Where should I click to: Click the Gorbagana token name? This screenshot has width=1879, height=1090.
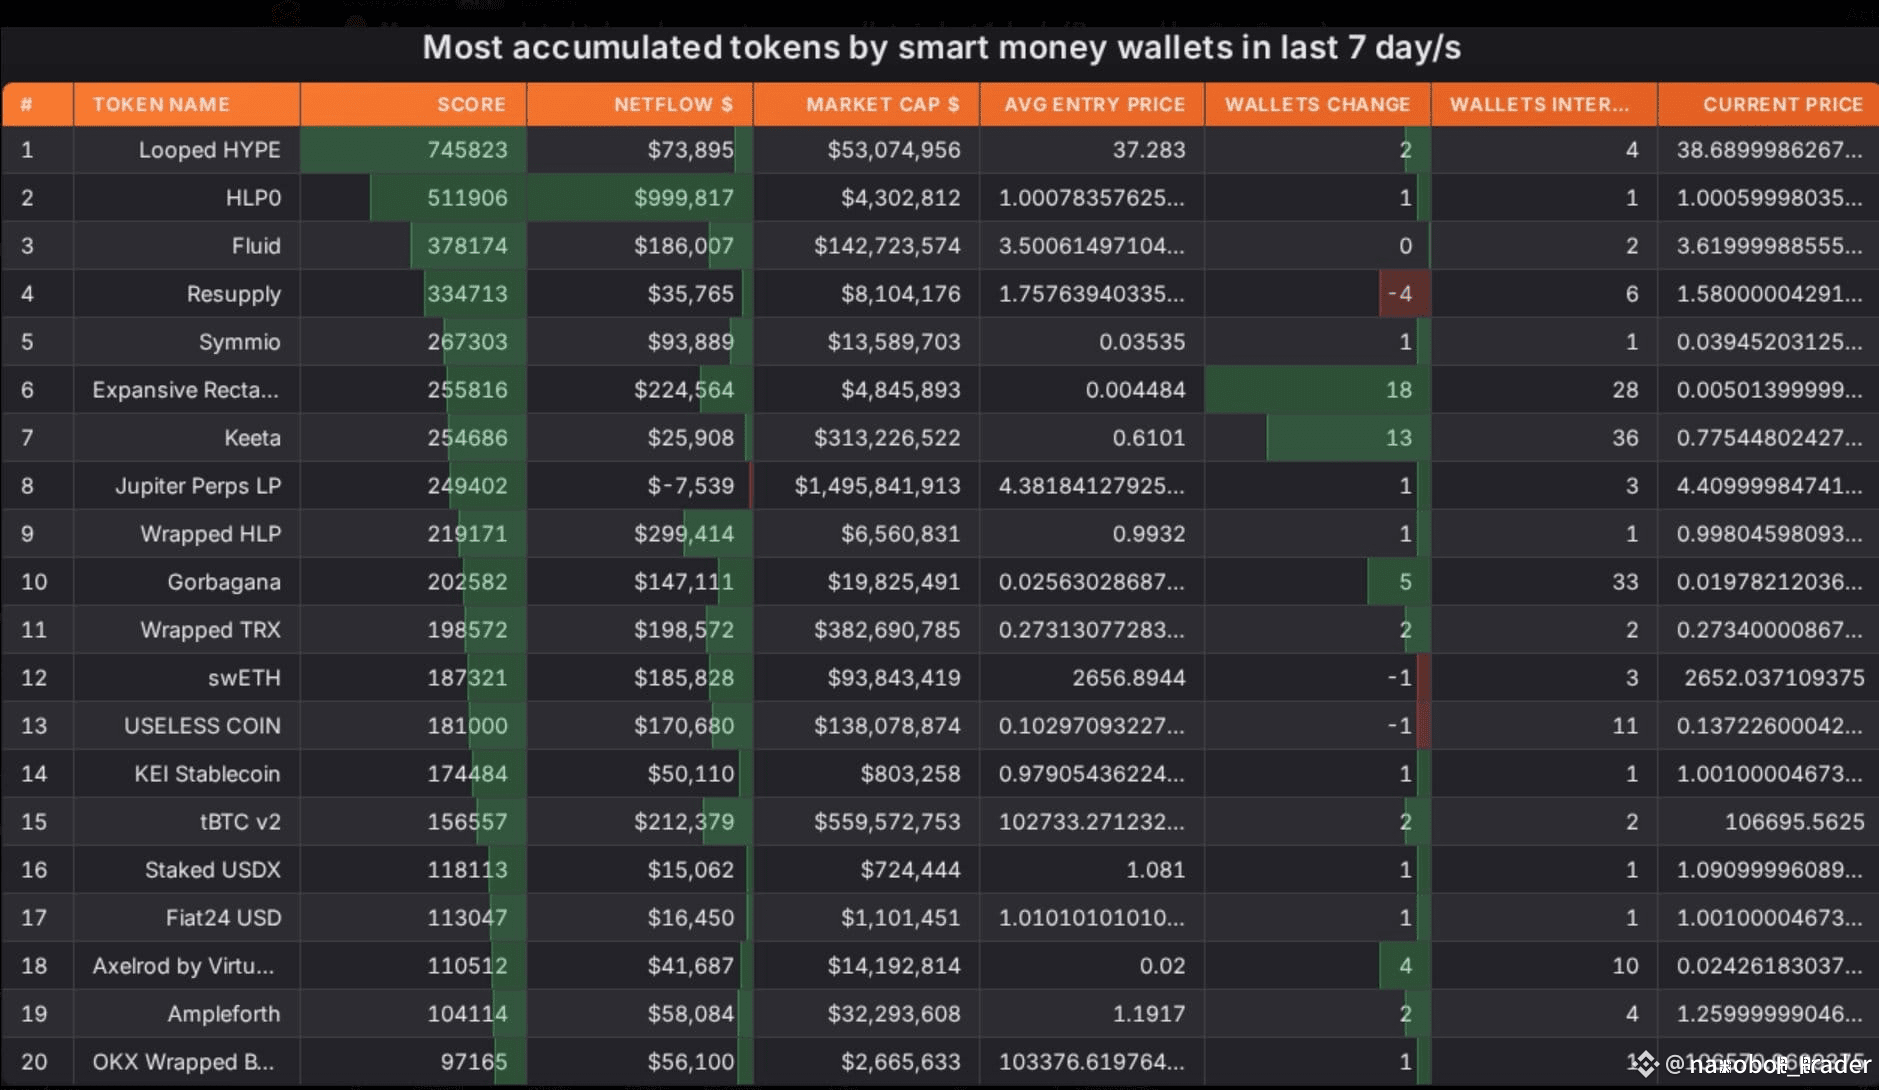224,582
